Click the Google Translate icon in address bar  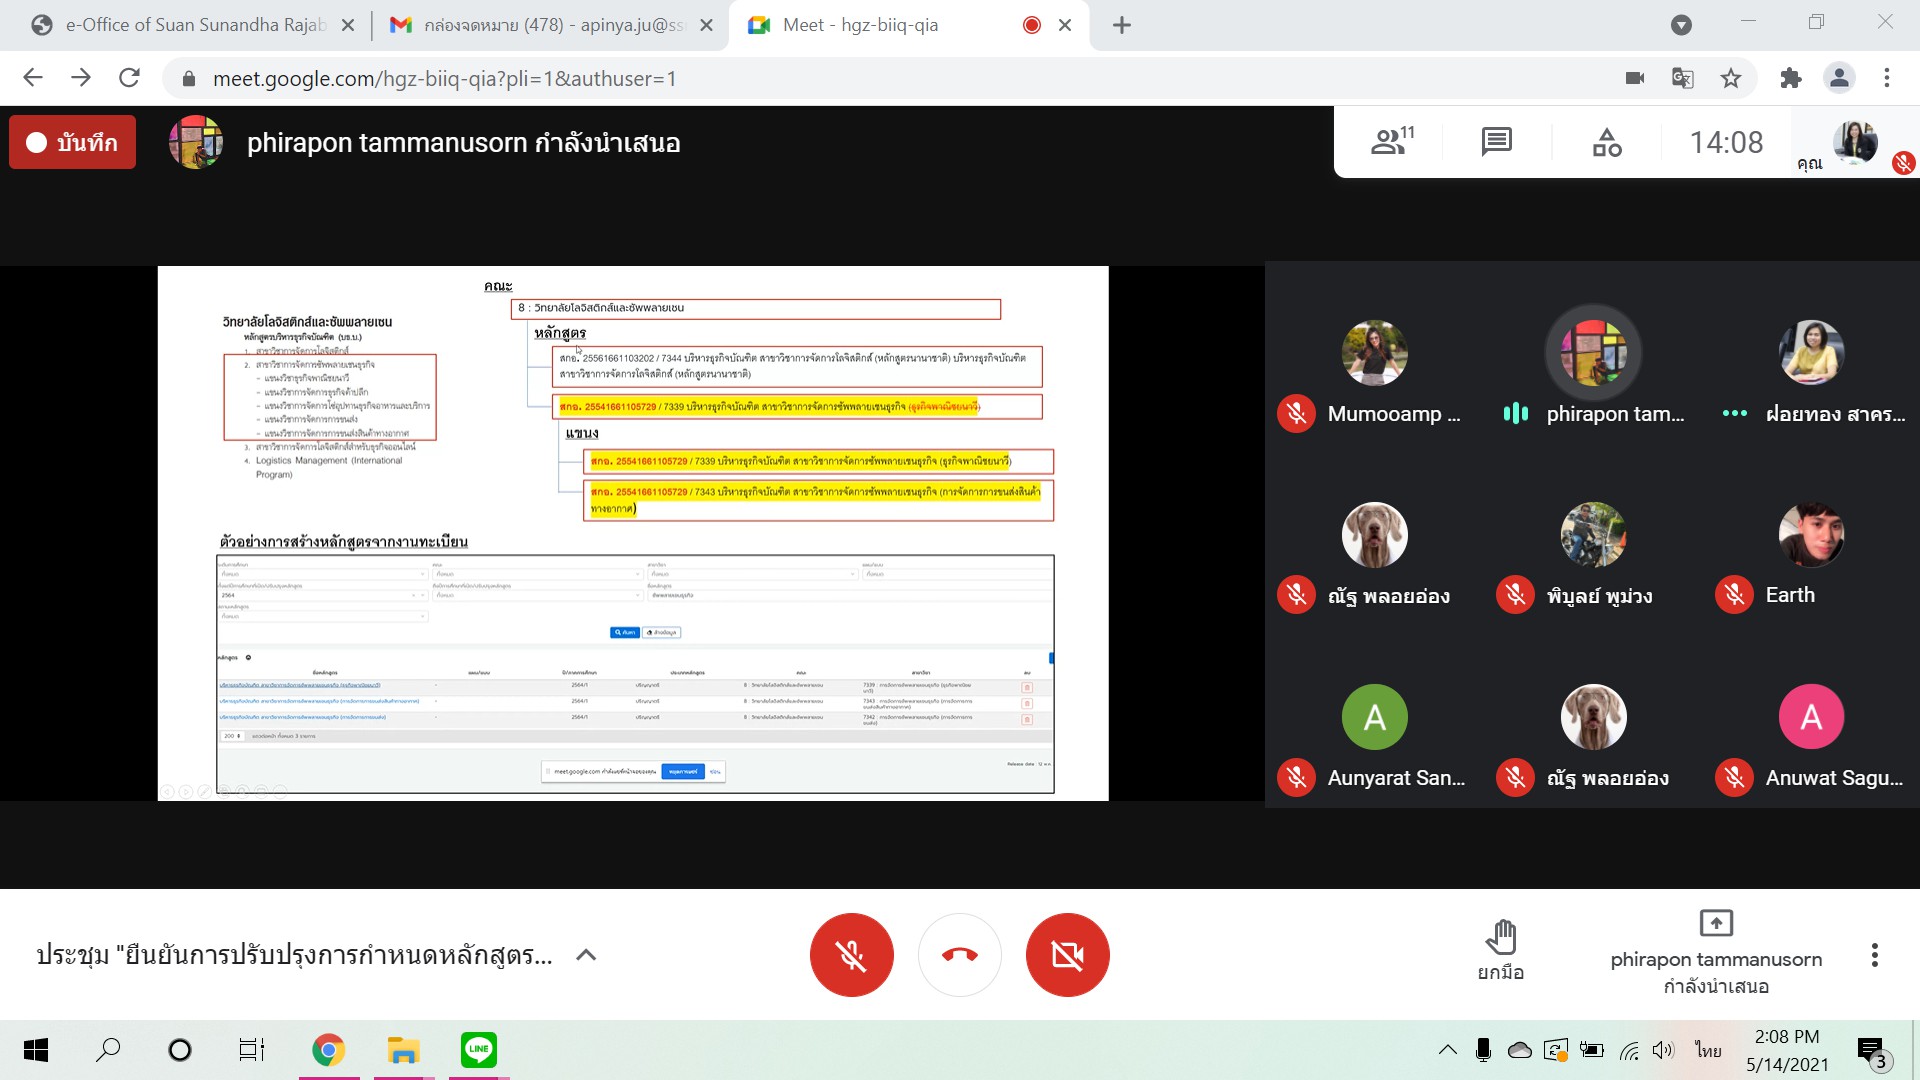coord(1683,78)
